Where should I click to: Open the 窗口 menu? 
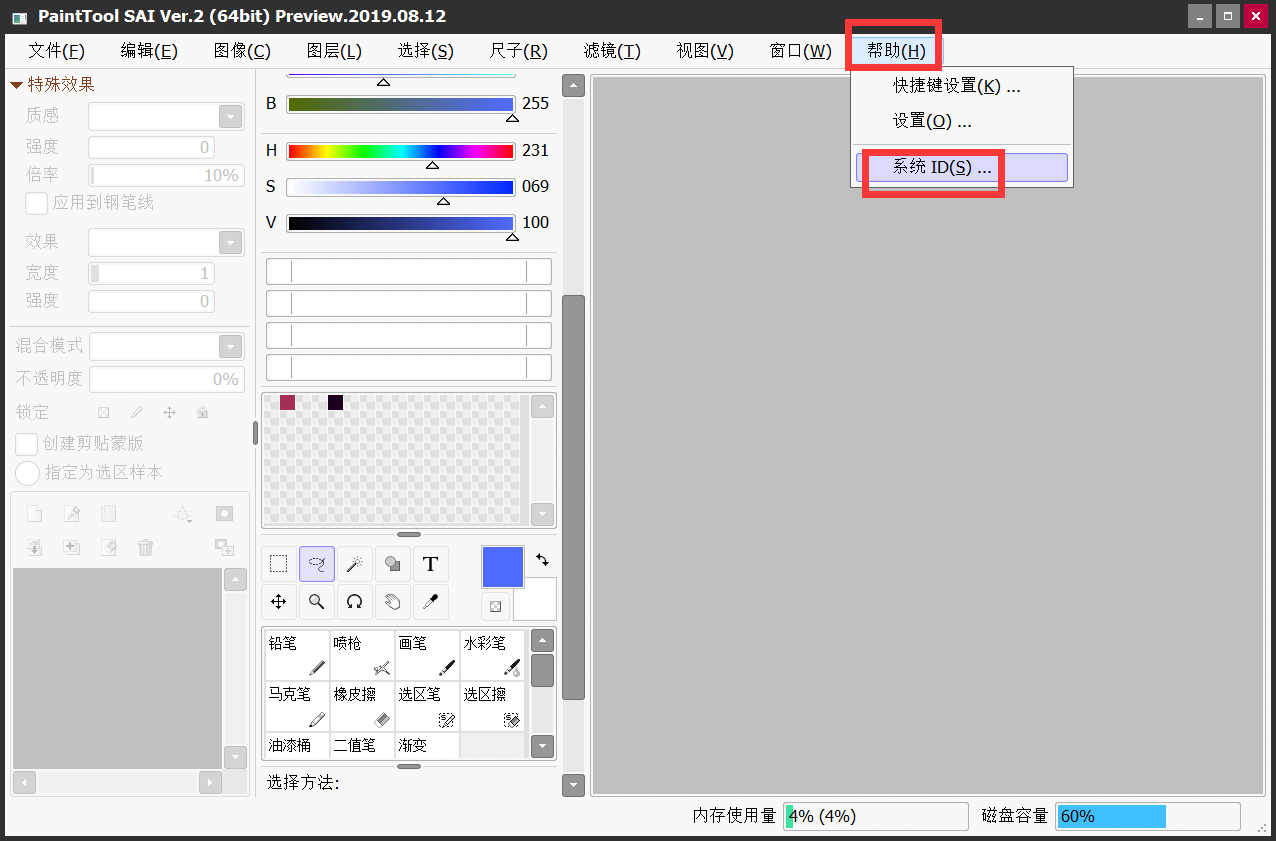pyautogui.click(x=800, y=51)
